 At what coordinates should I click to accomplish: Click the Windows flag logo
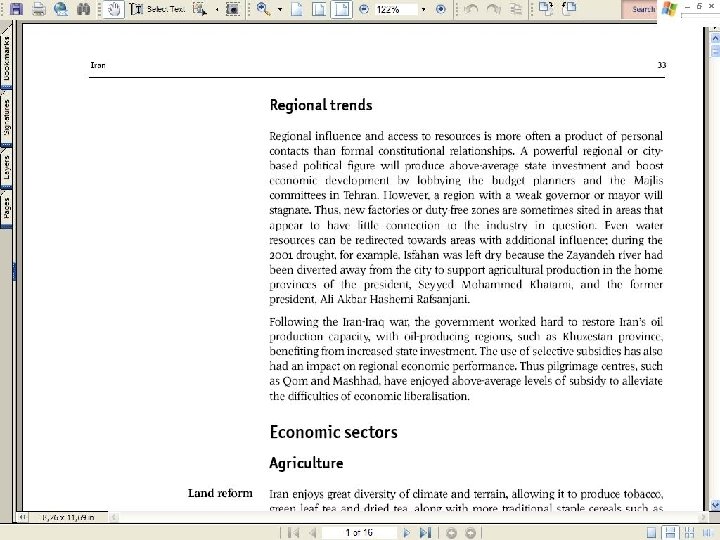669,9
